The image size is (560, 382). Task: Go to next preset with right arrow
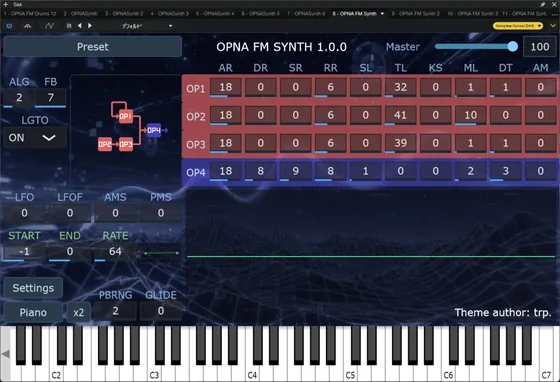point(90,26)
